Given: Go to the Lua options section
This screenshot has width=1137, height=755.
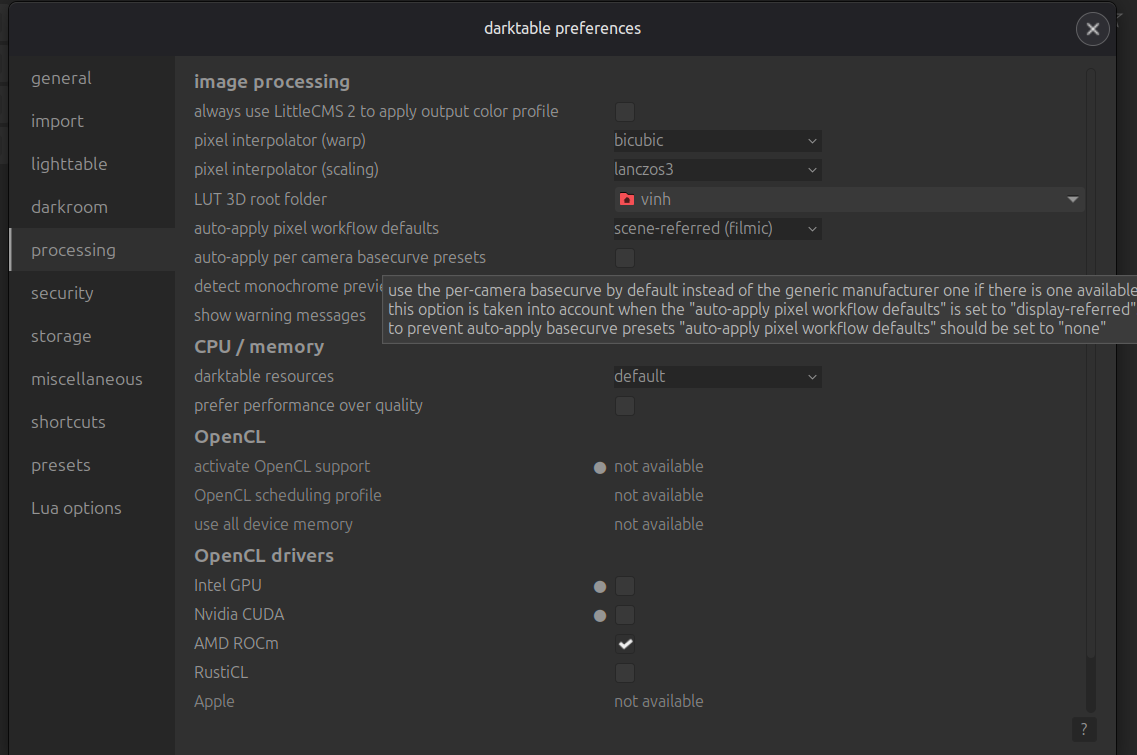Looking at the screenshot, I should click(x=76, y=508).
